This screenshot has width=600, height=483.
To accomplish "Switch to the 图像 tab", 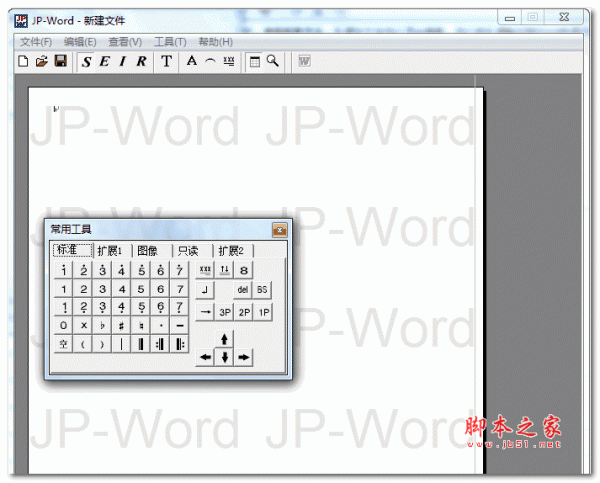I will (152, 251).
